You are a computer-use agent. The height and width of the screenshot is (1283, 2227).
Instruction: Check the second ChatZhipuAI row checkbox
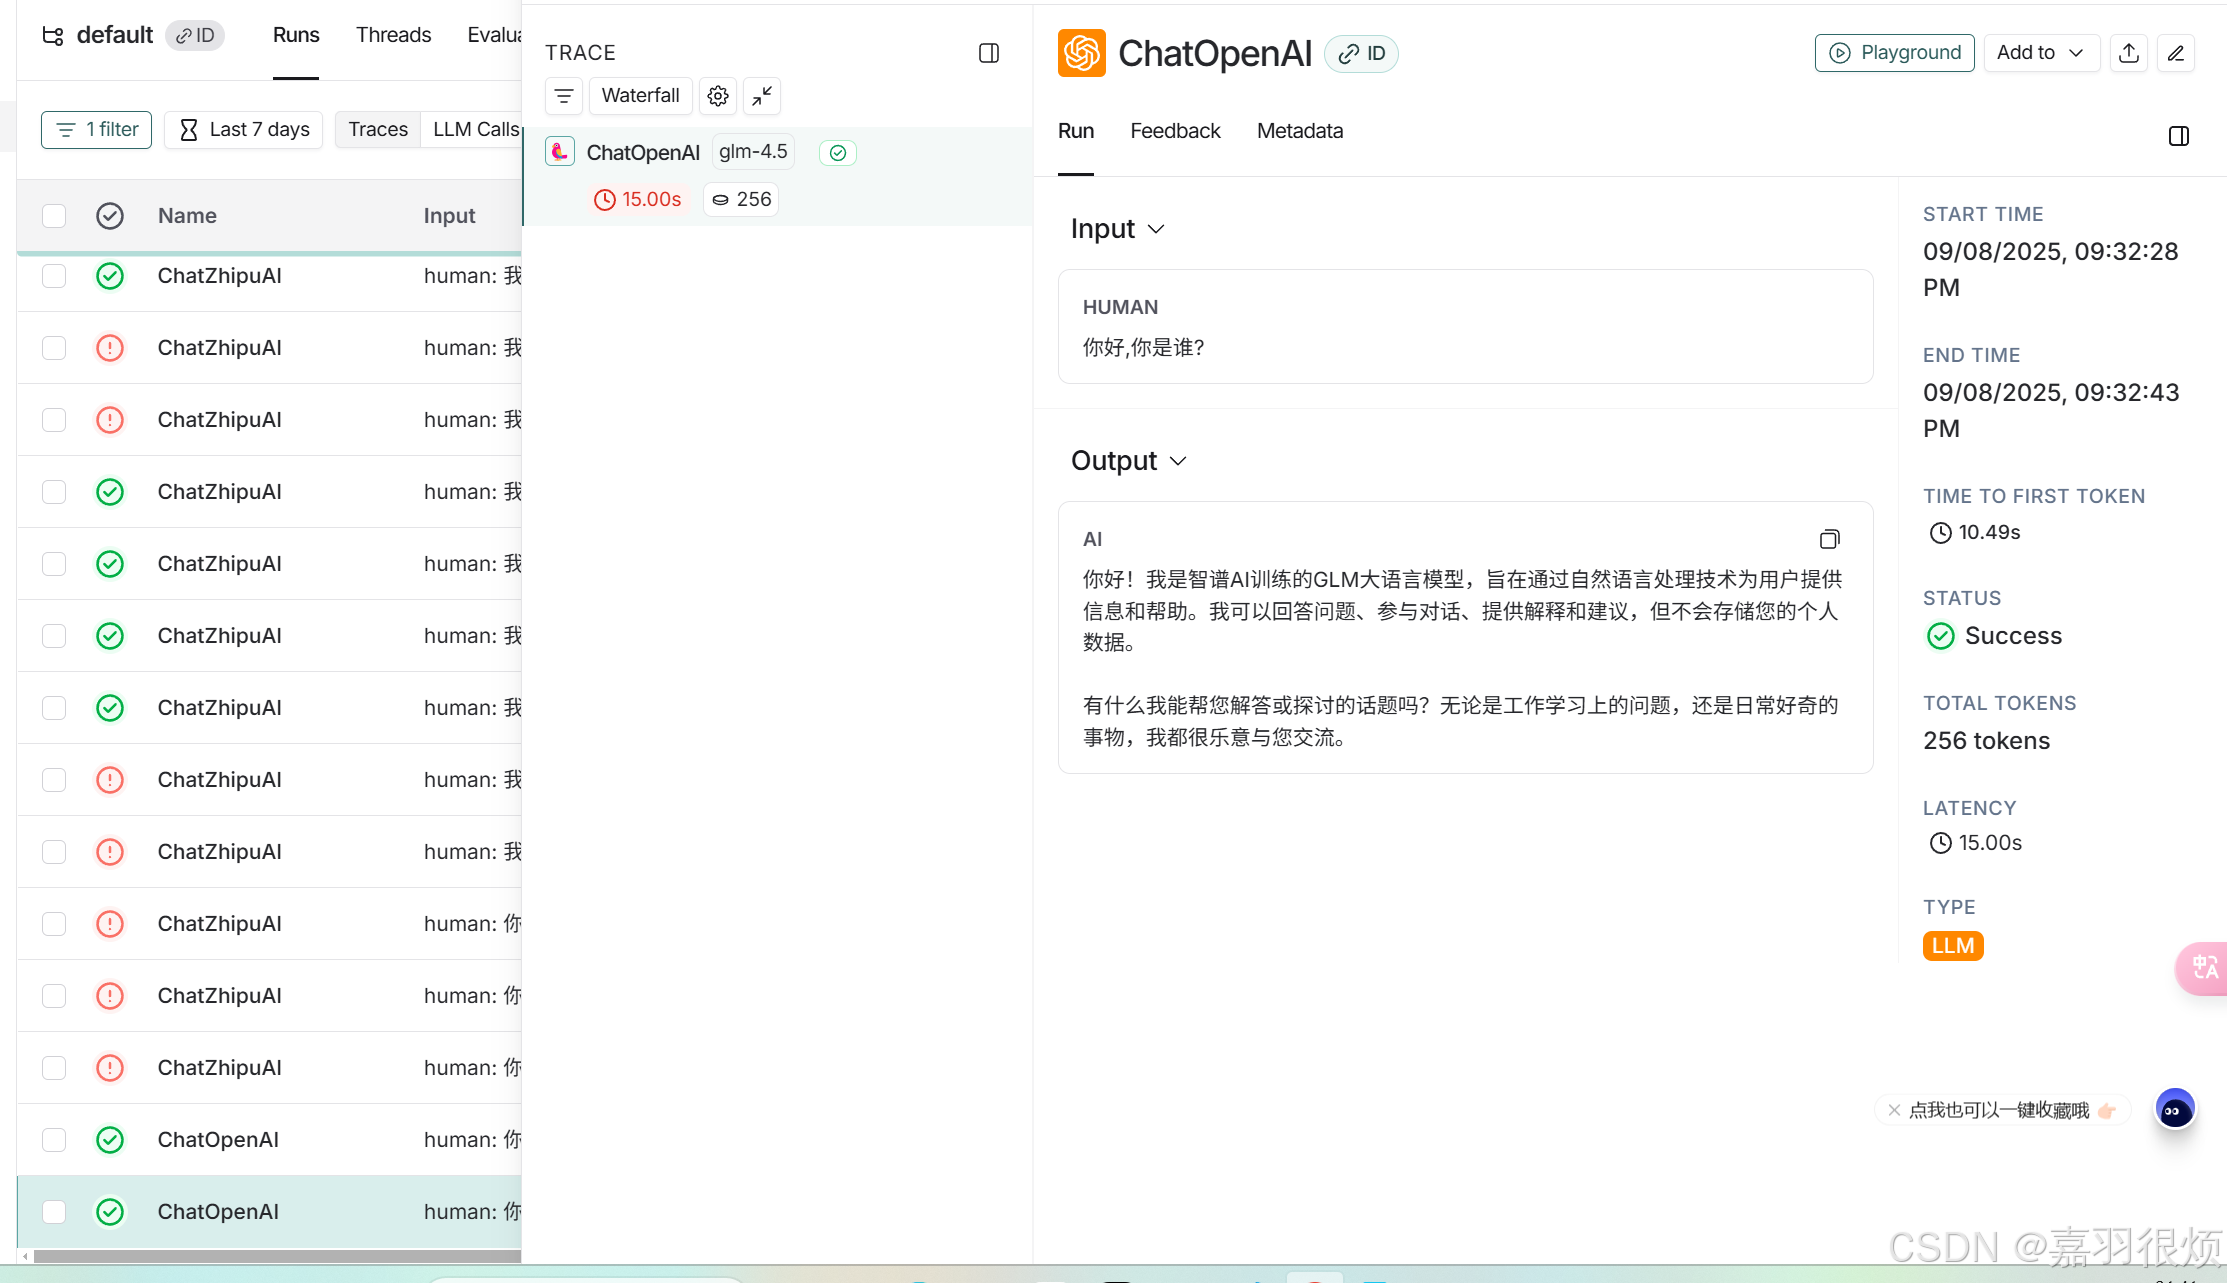point(54,348)
